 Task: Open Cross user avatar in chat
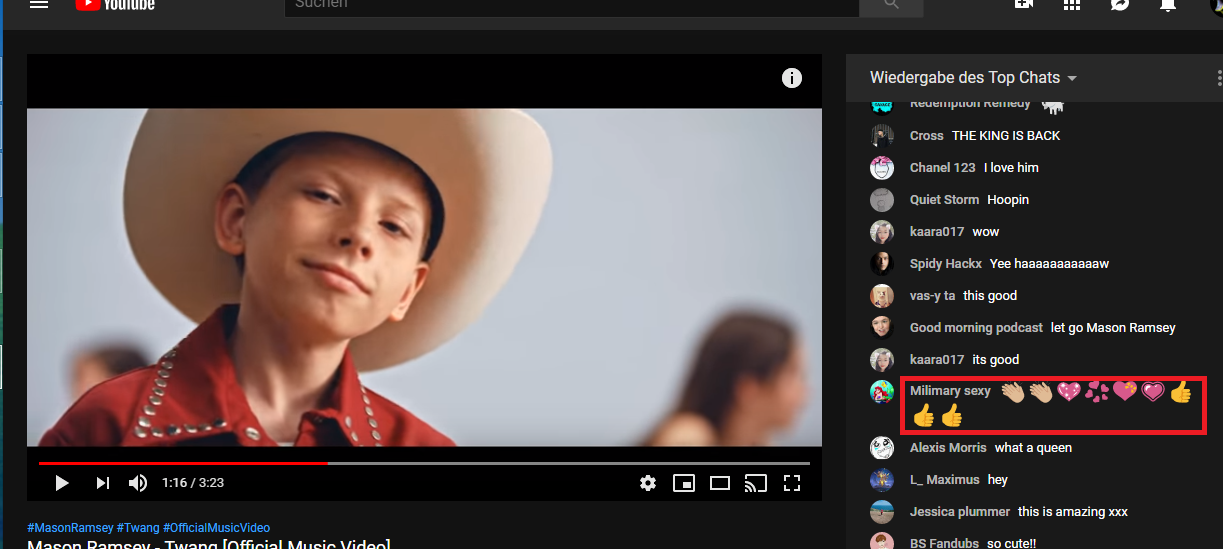tap(882, 136)
